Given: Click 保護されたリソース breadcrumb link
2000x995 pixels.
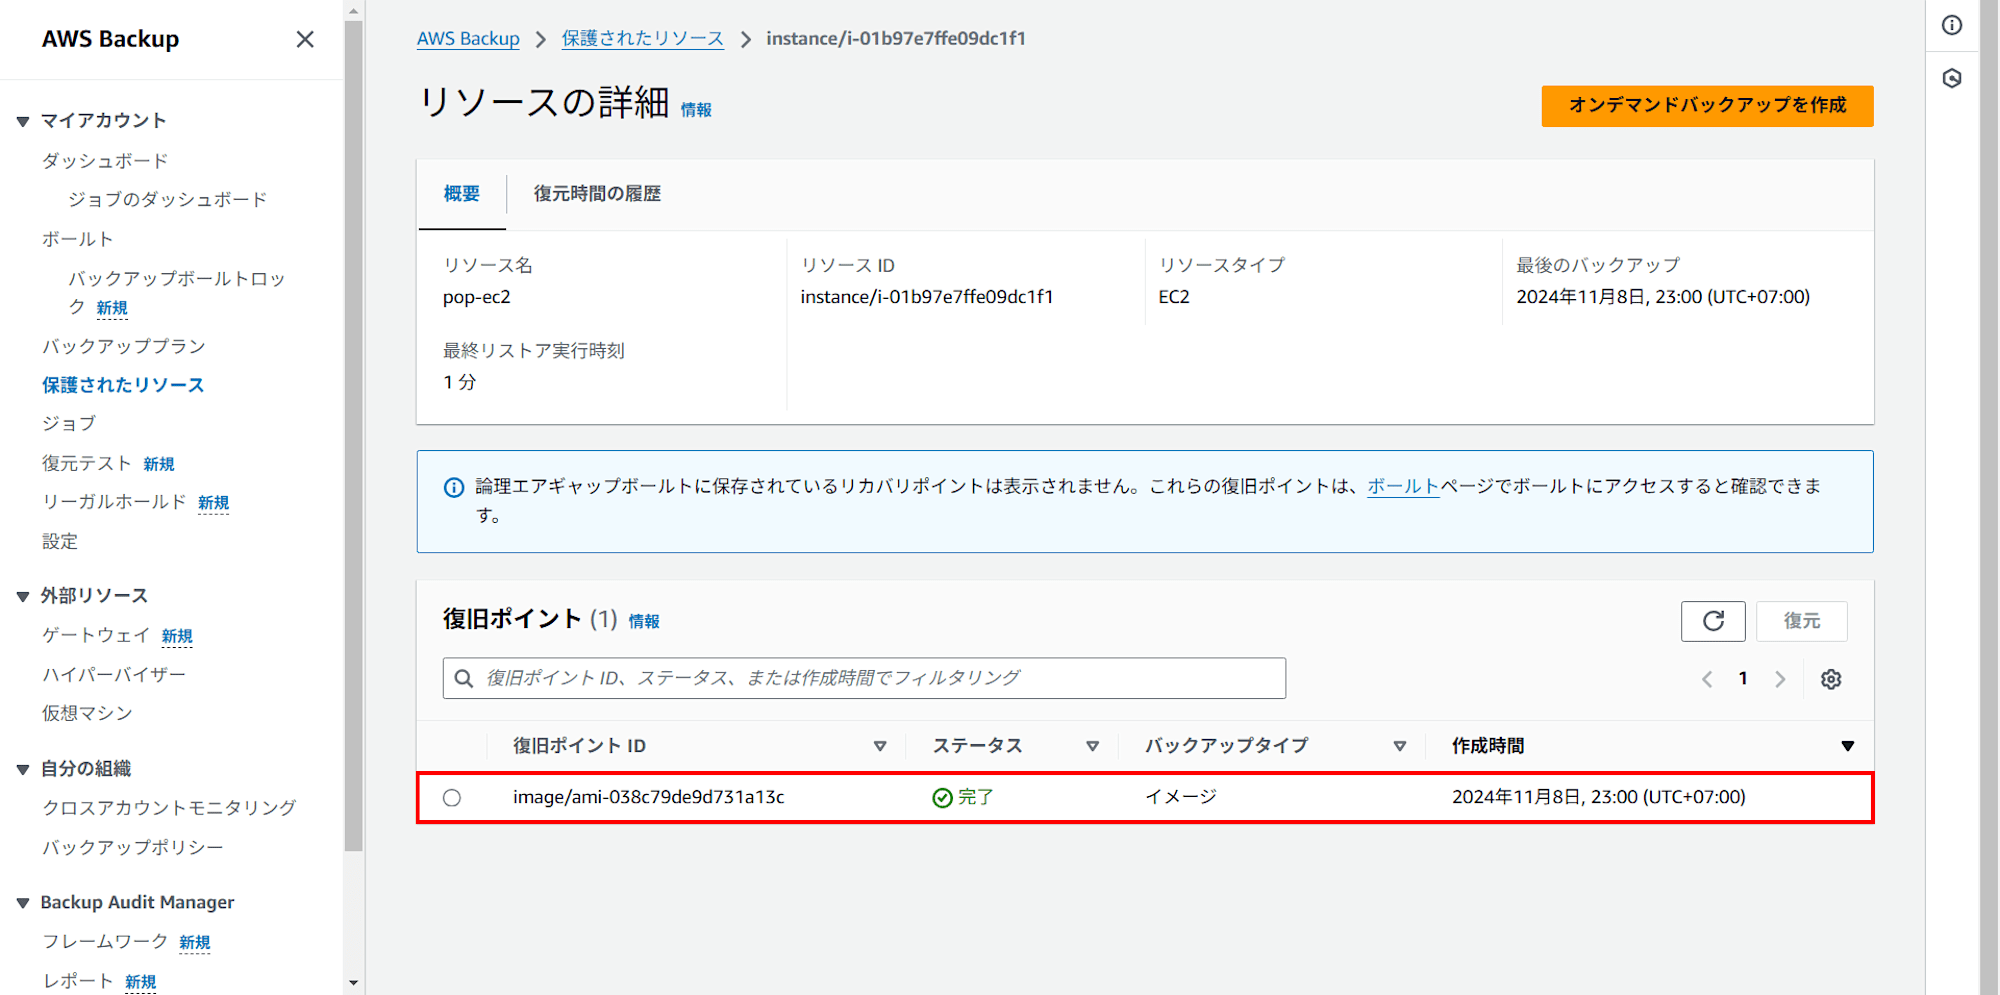Looking at the screenshot, I should (x=642, y=39).
